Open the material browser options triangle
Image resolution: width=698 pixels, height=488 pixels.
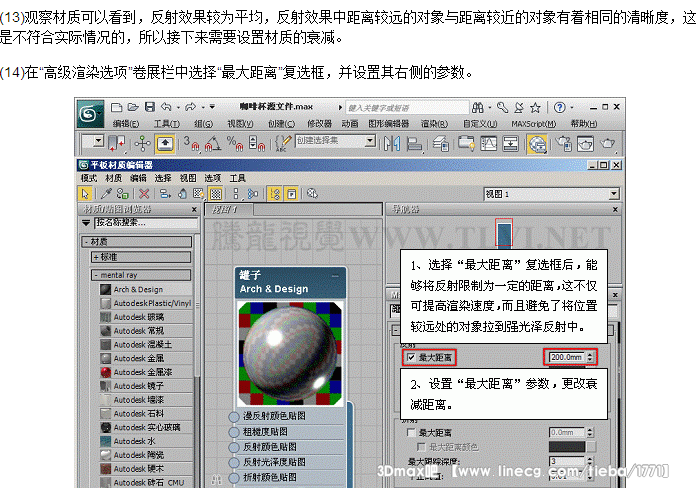[x=86, y=223]
